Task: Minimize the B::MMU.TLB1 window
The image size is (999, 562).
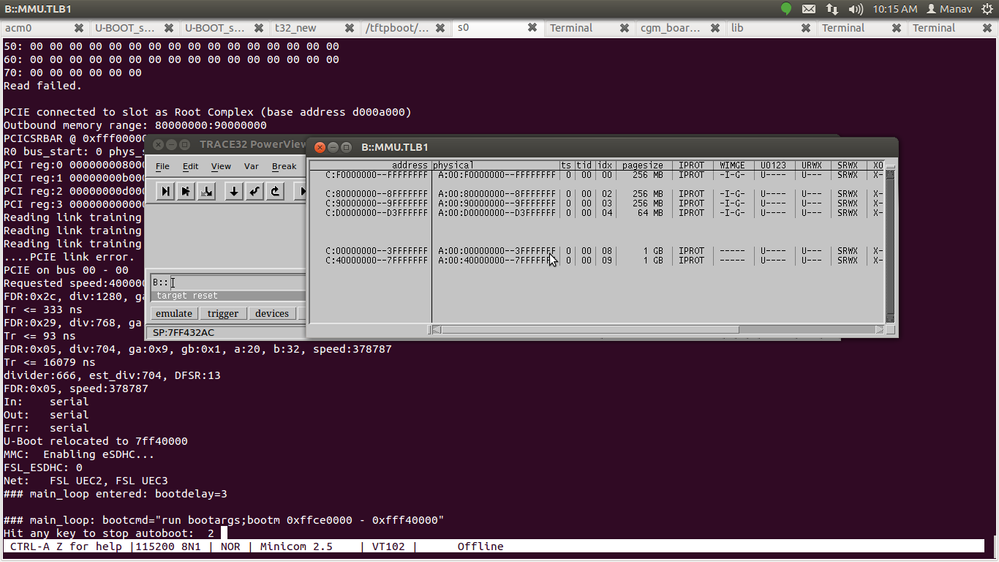Action: click(333, 147)
